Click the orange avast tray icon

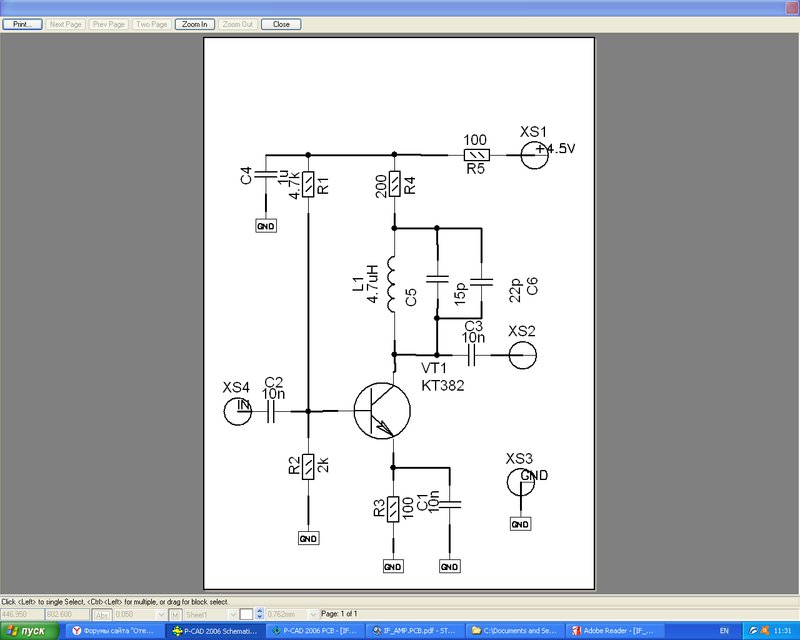(763, 631)
